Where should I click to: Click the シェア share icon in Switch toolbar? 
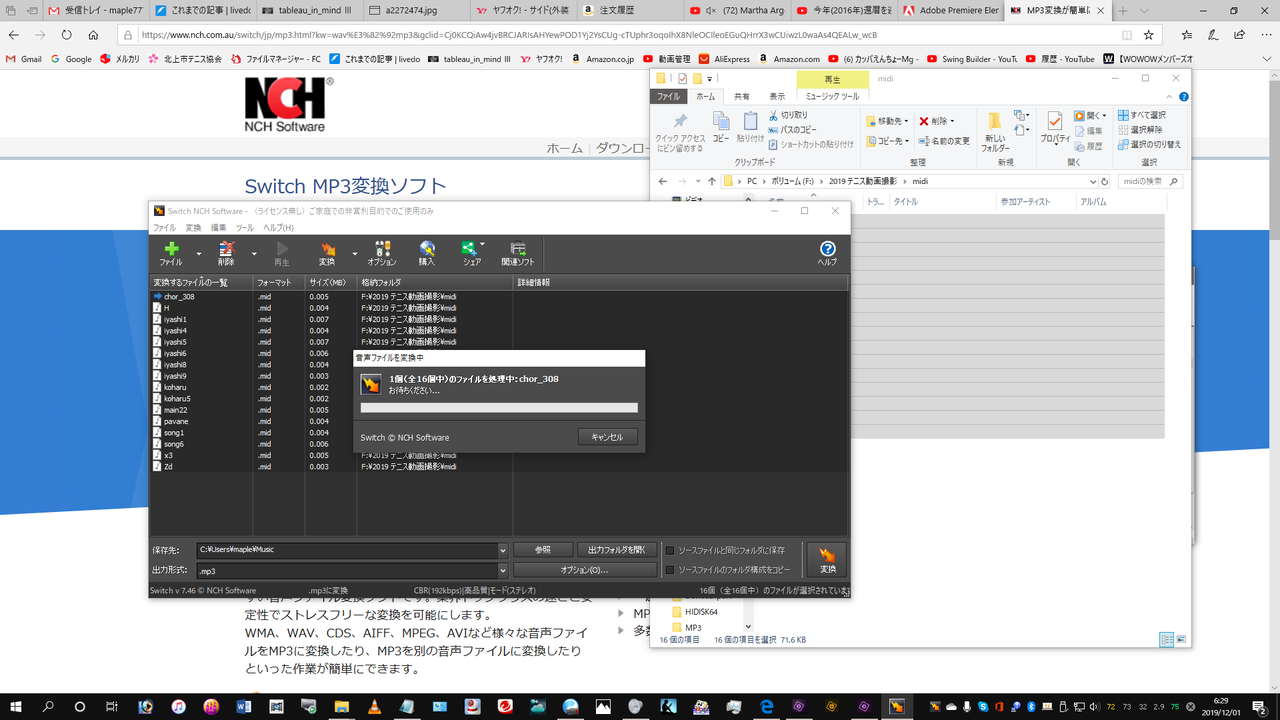(x=471, y=253)
